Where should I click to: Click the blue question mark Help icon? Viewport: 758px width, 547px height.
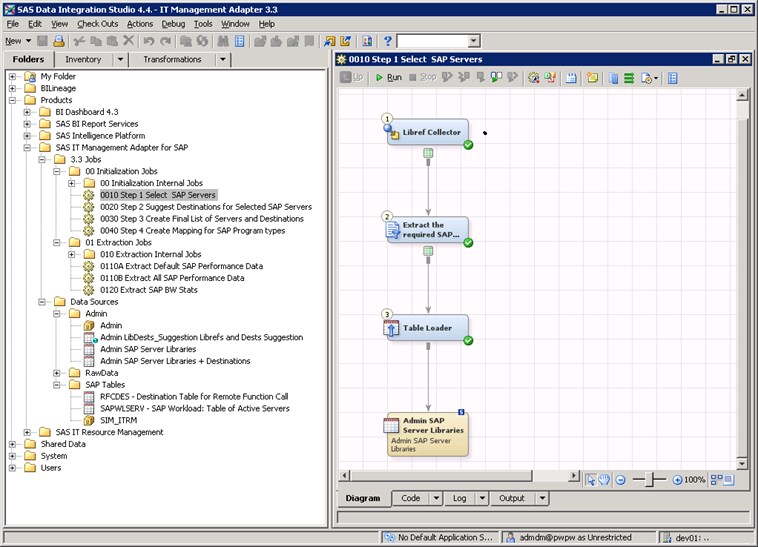[388, 41]
